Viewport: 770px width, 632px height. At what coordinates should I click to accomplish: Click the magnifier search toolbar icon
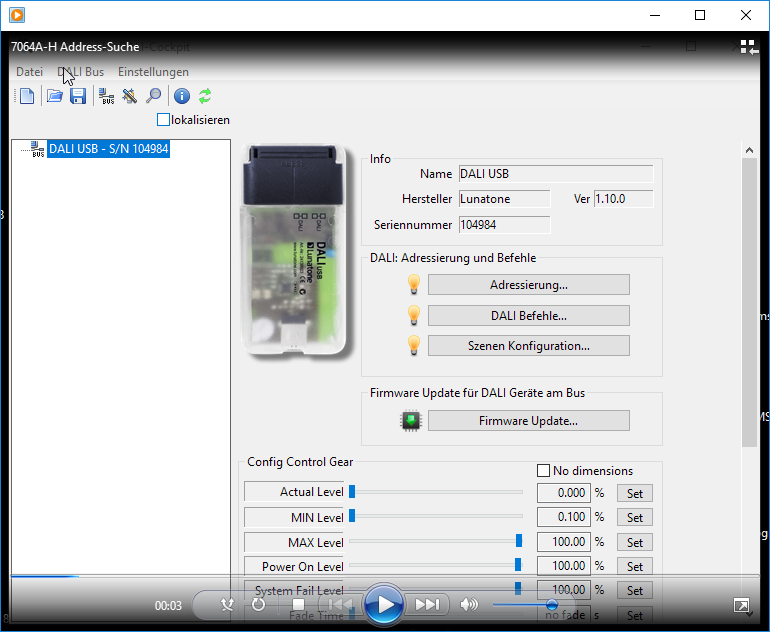click(153, 96)
